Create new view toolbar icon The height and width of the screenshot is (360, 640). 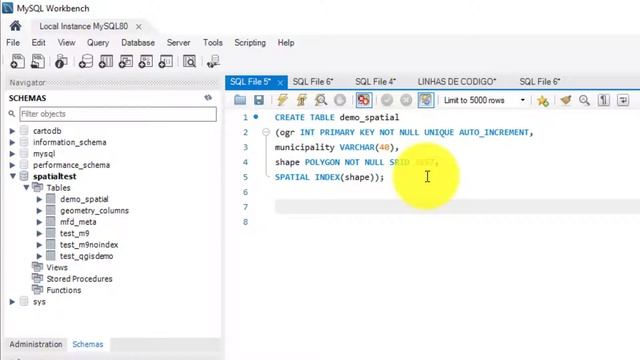(x=126, y=61)
